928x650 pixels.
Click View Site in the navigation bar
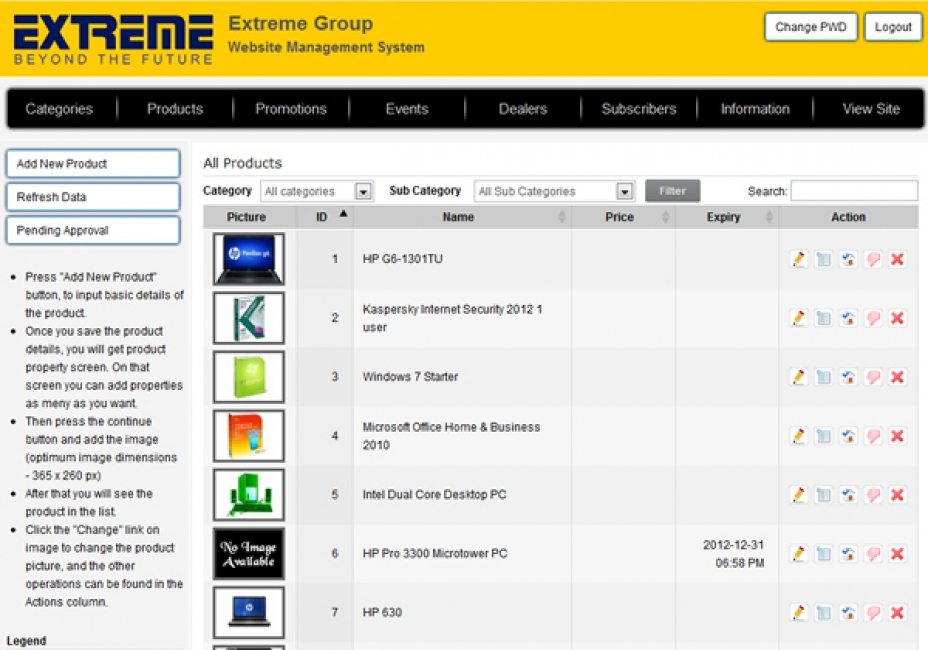[871, 109]
